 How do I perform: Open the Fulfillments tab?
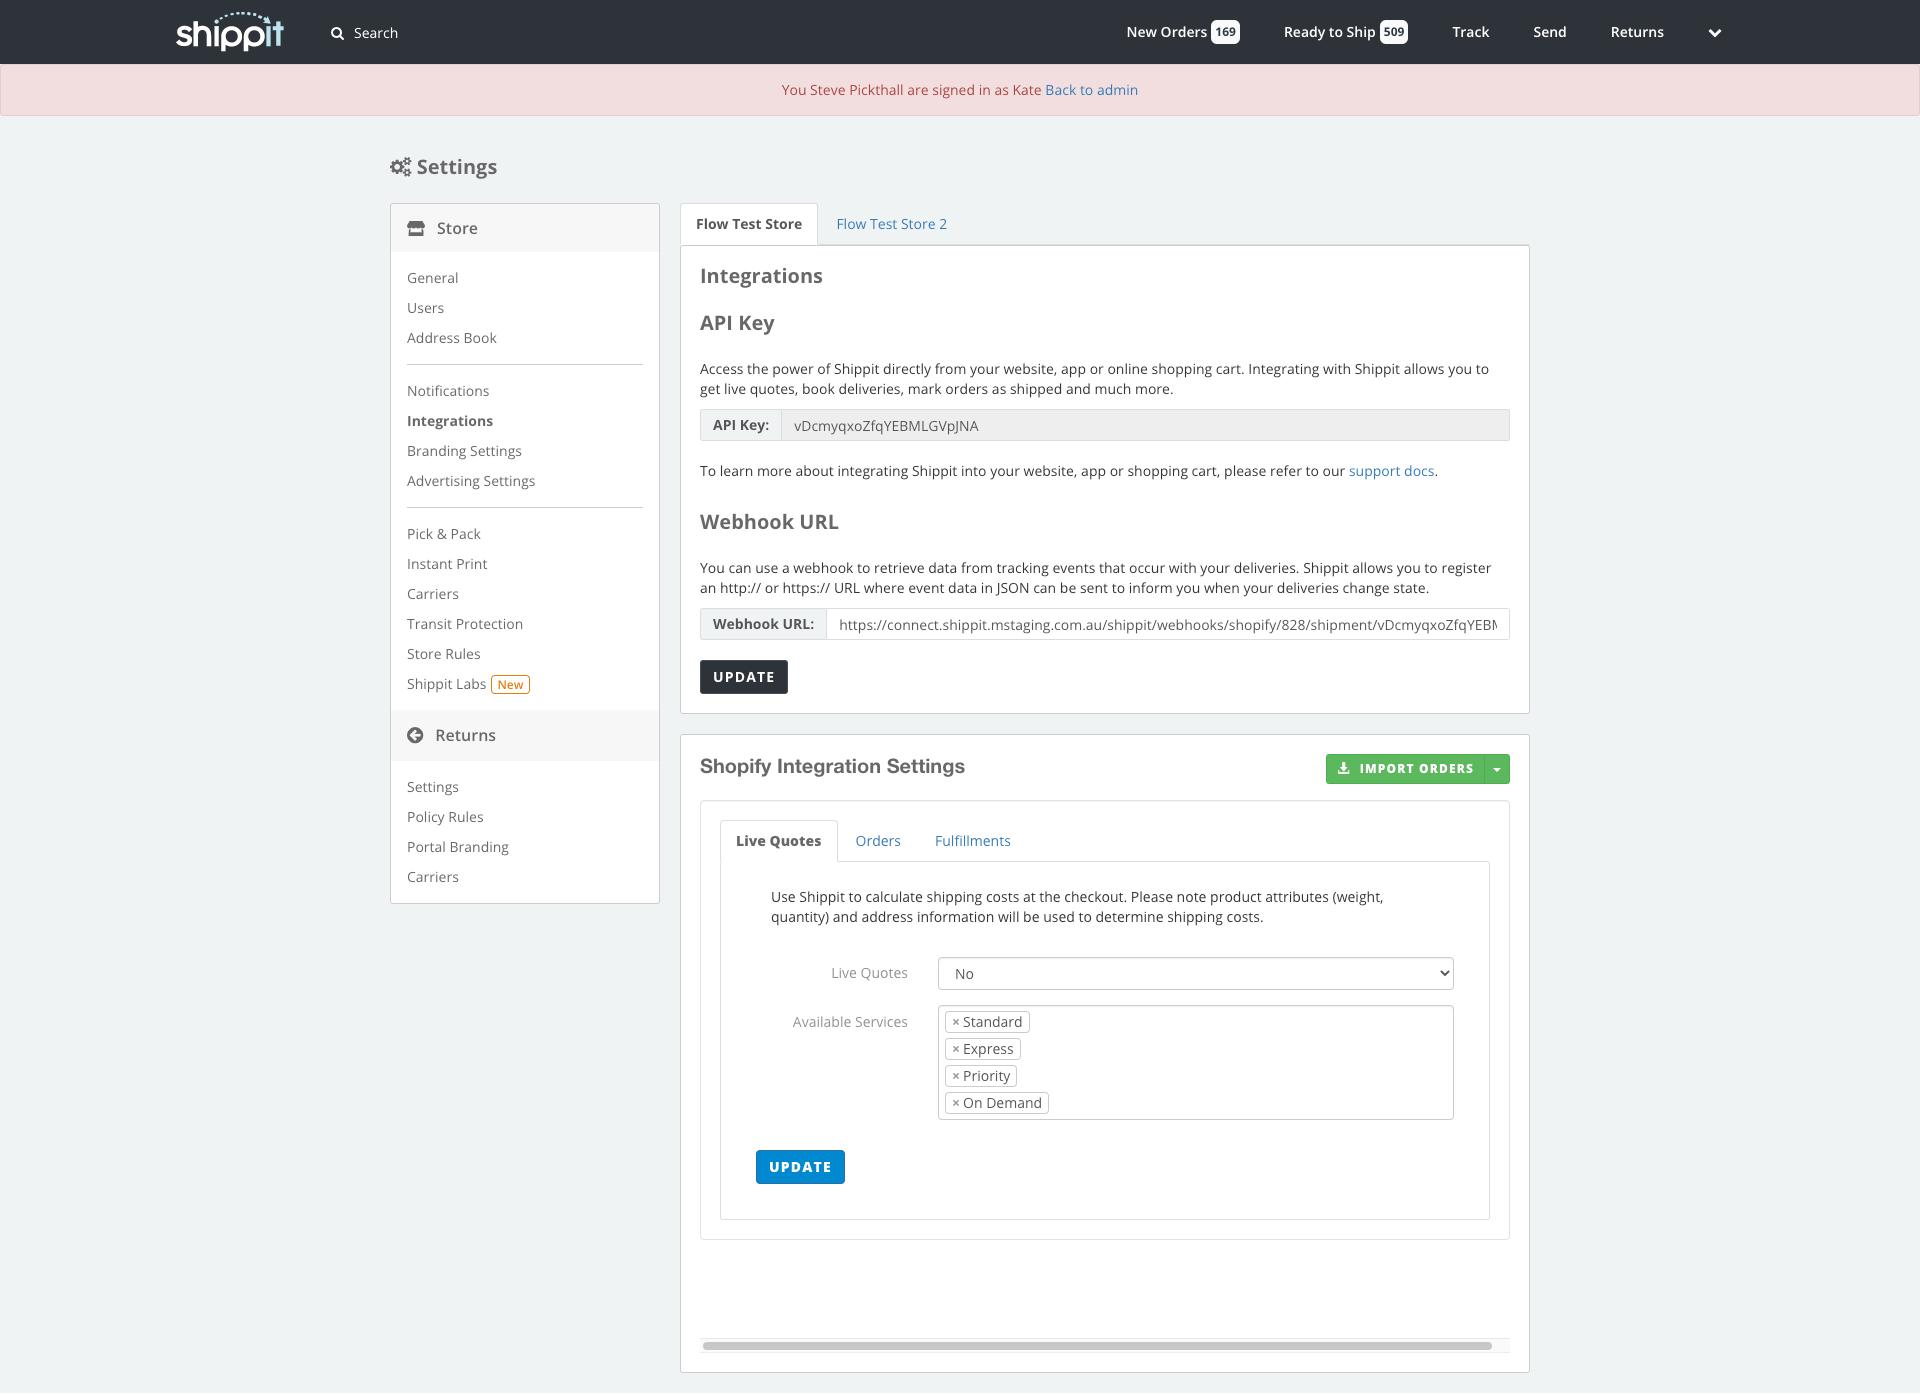click(972, 841)
